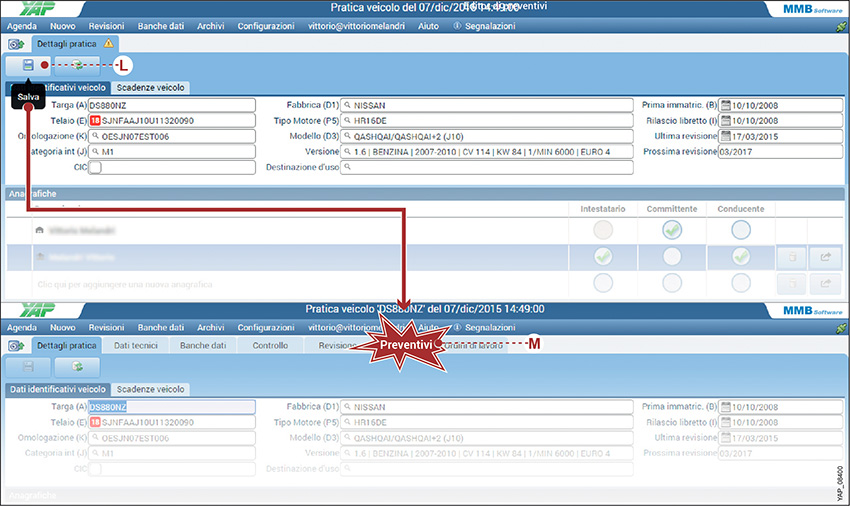Open the Aiuto menu in the top window
The image size is (850, 506).
[x=428, y=26]
